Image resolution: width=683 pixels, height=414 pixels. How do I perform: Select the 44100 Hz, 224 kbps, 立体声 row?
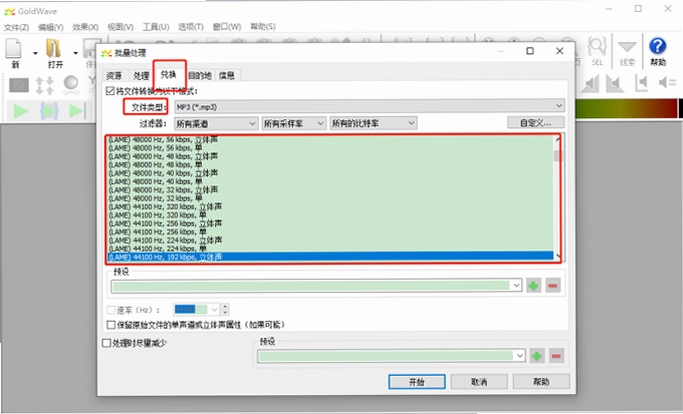coord(331,240)
